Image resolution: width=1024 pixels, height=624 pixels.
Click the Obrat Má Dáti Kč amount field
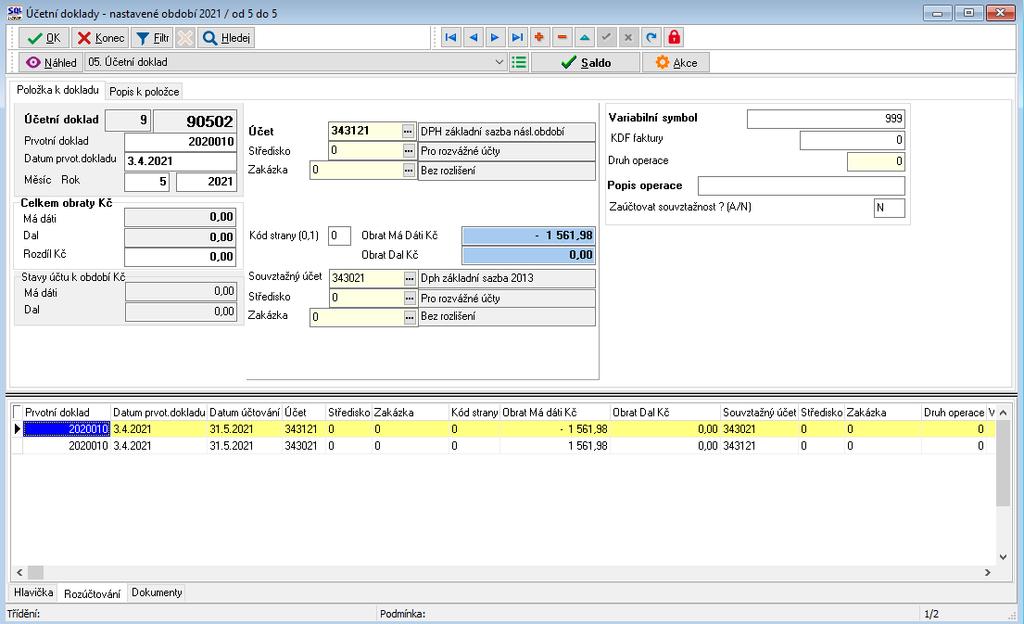[528, 235]
